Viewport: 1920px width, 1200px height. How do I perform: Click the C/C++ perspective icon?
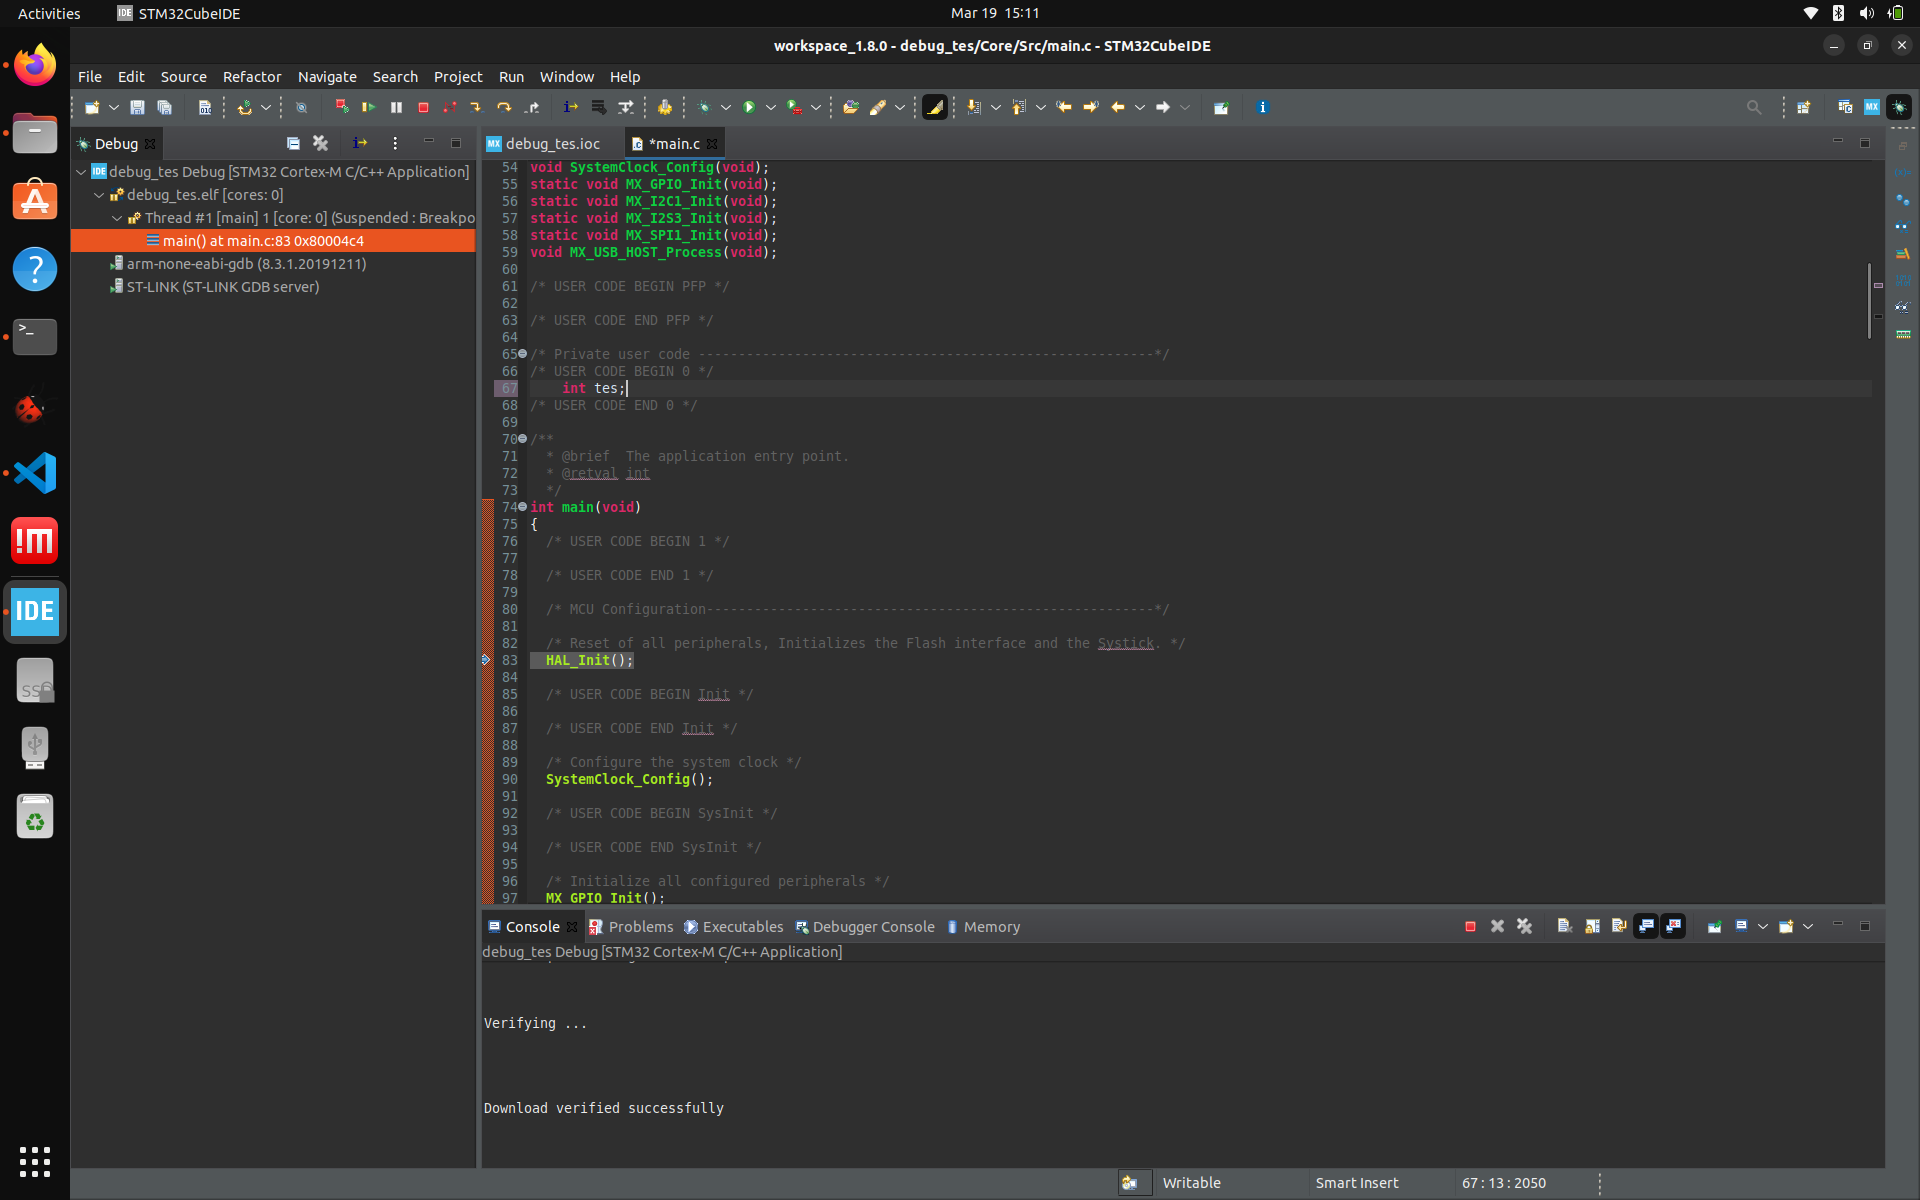(x=1845, y=108)
